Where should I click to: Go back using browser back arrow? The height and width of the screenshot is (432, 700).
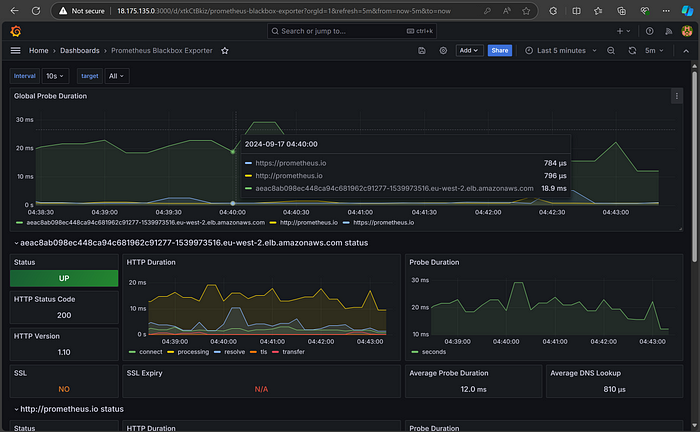[14, 11]
